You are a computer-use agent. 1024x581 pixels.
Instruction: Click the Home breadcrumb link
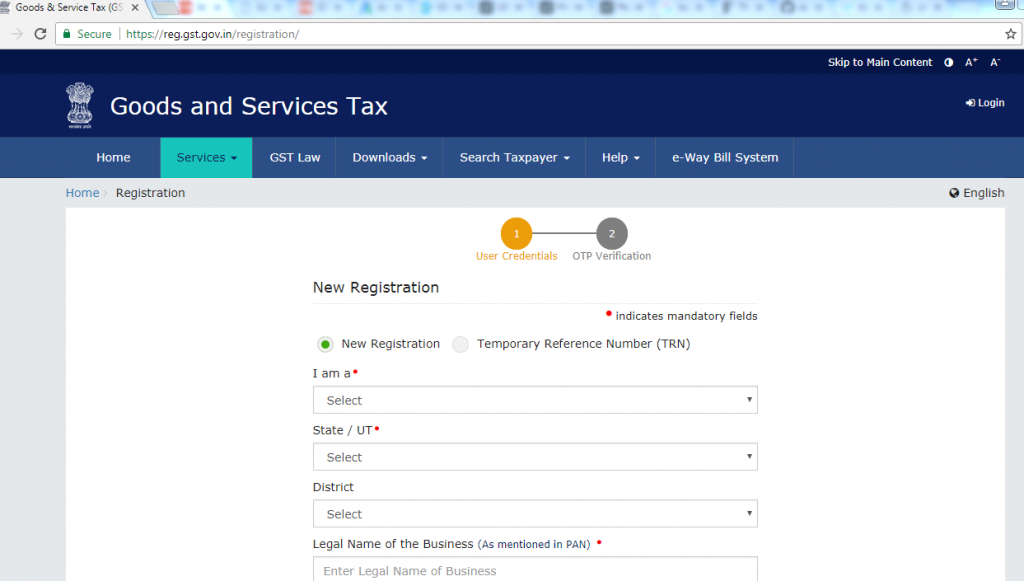(x=82, y=193)
